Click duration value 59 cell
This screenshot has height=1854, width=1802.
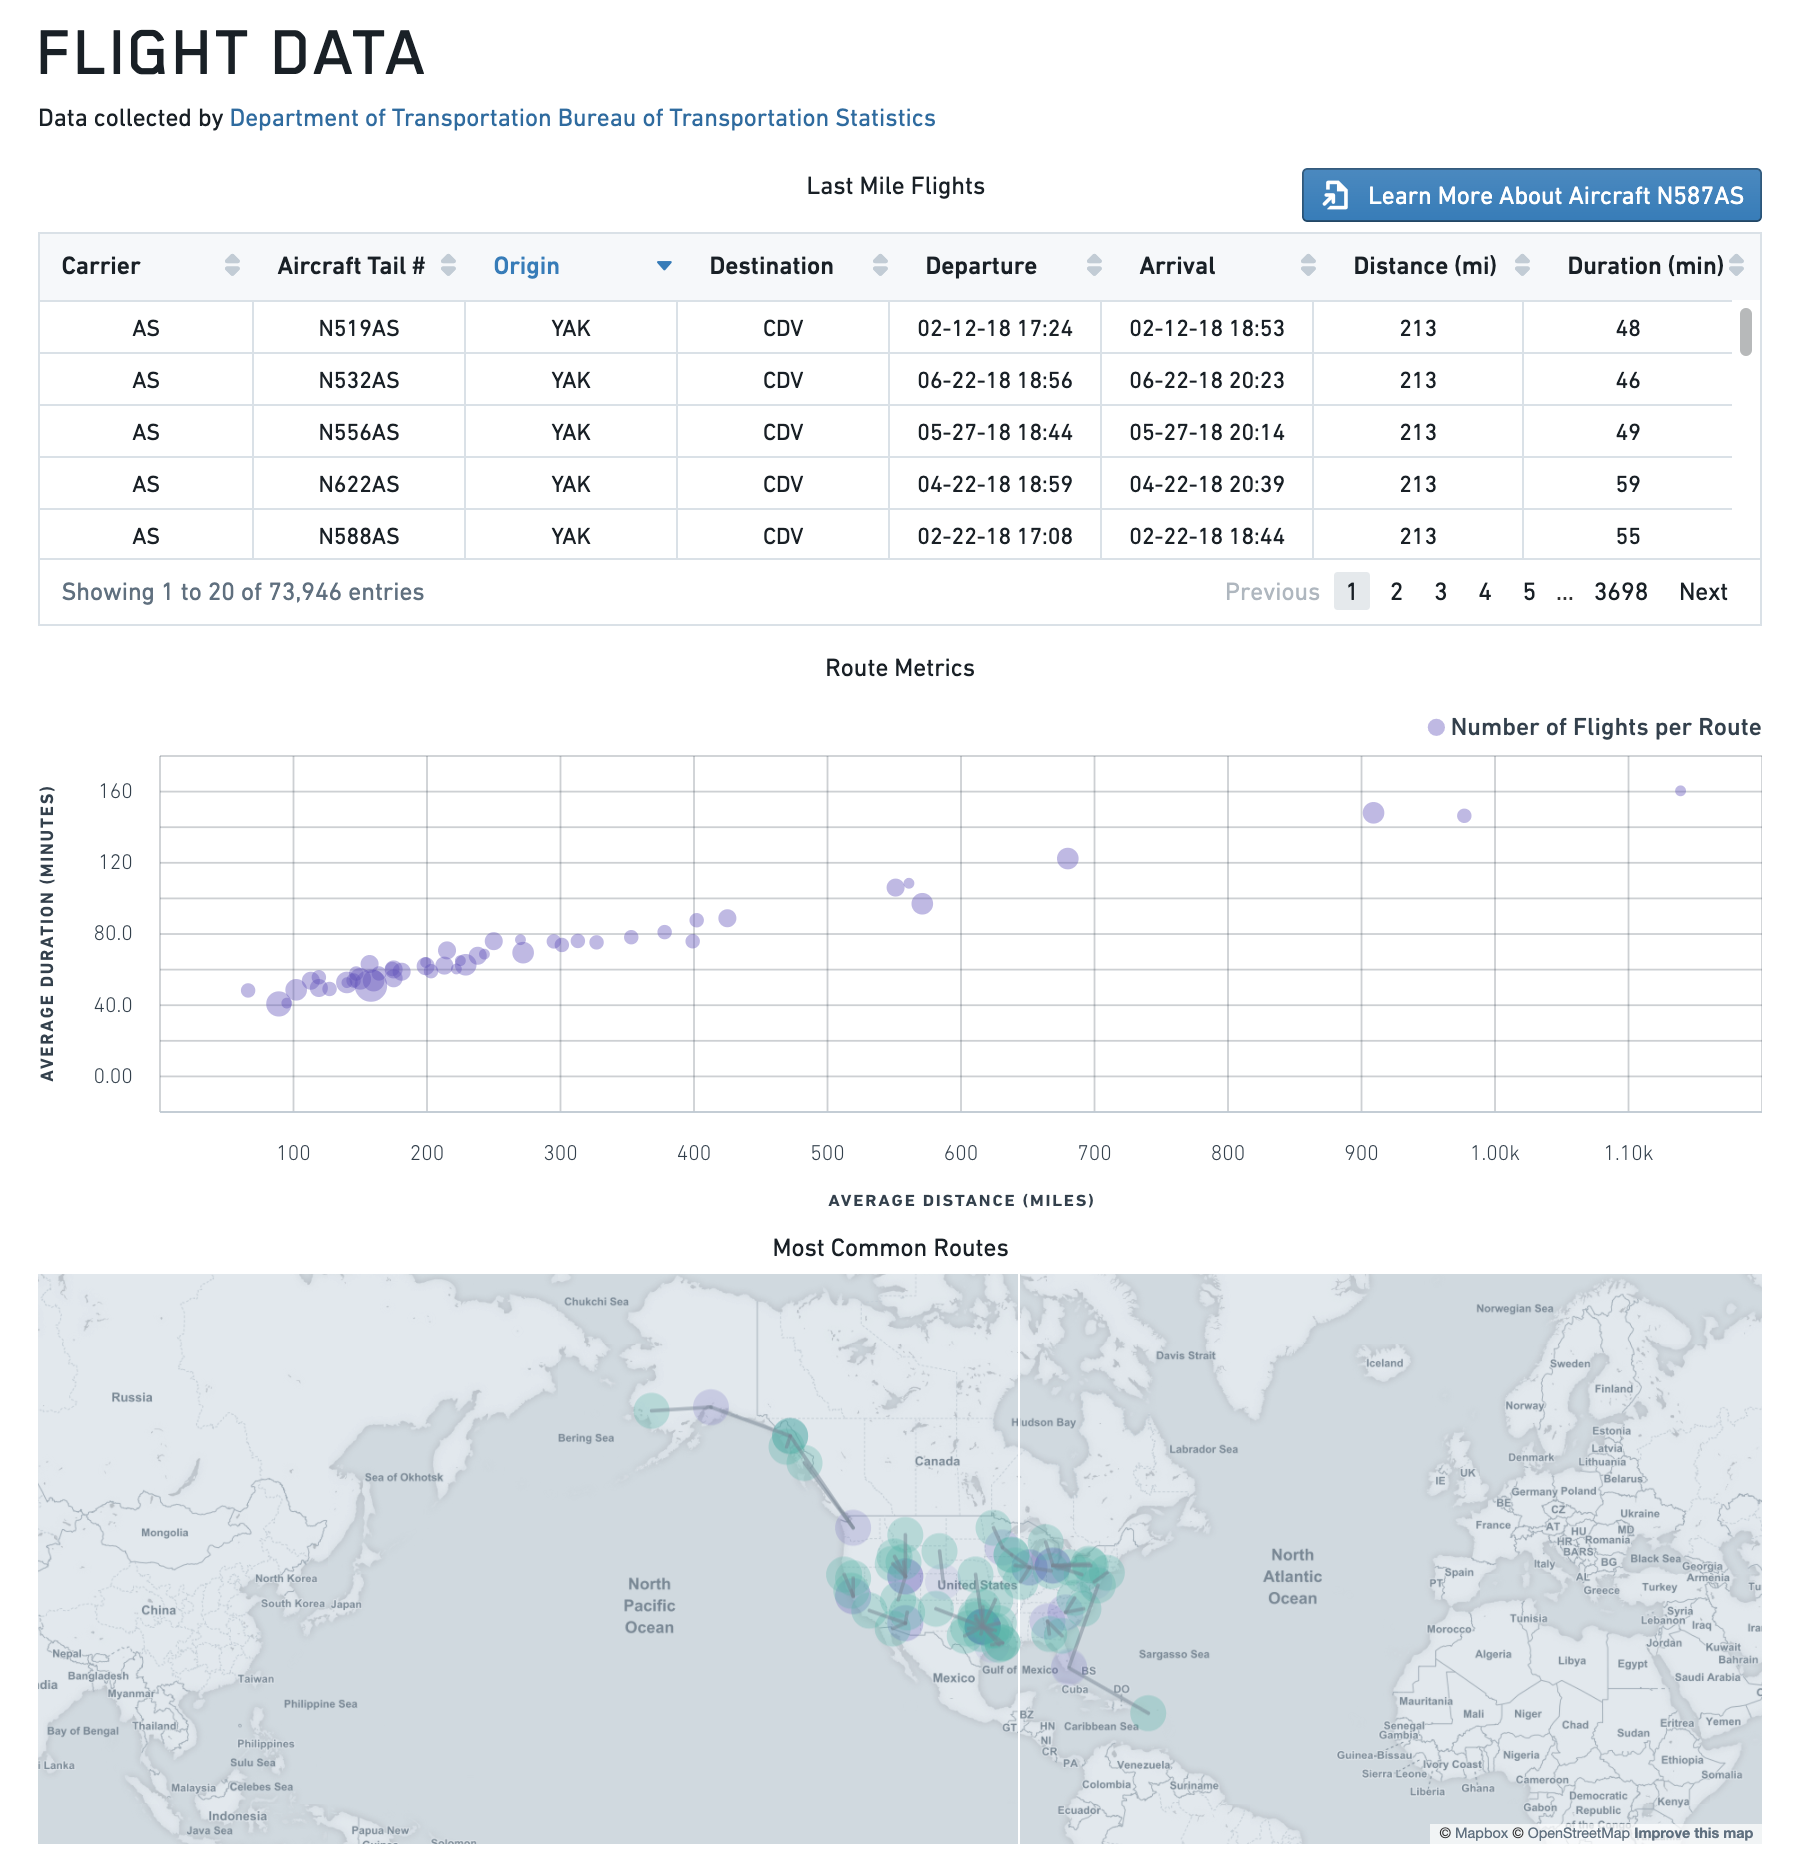1628,484
